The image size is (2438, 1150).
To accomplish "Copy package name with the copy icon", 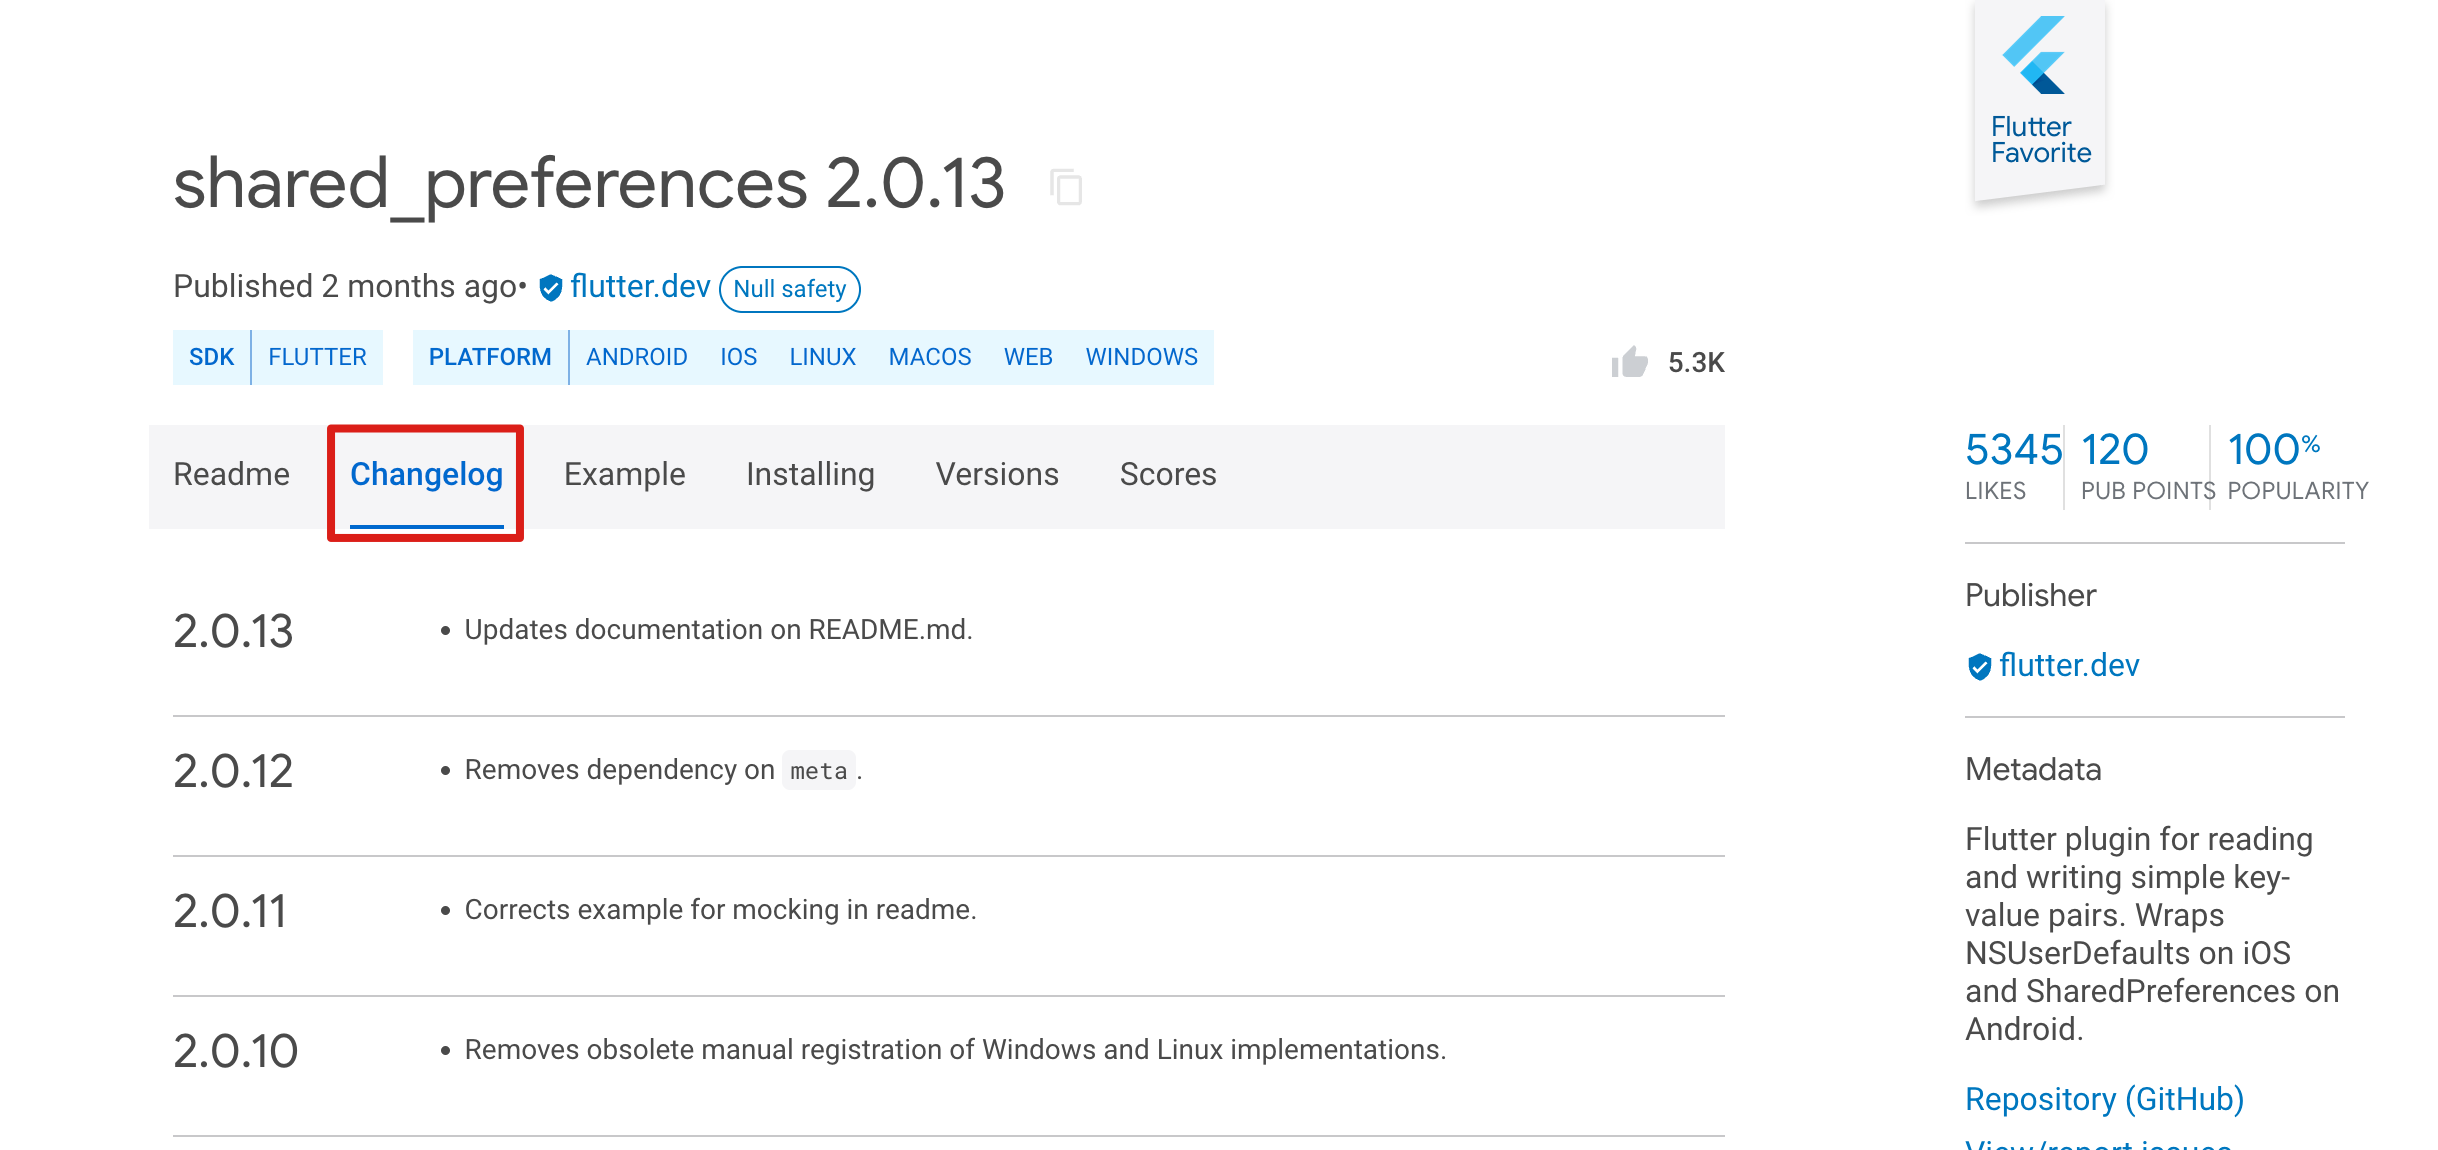I will pos(1066,187).
